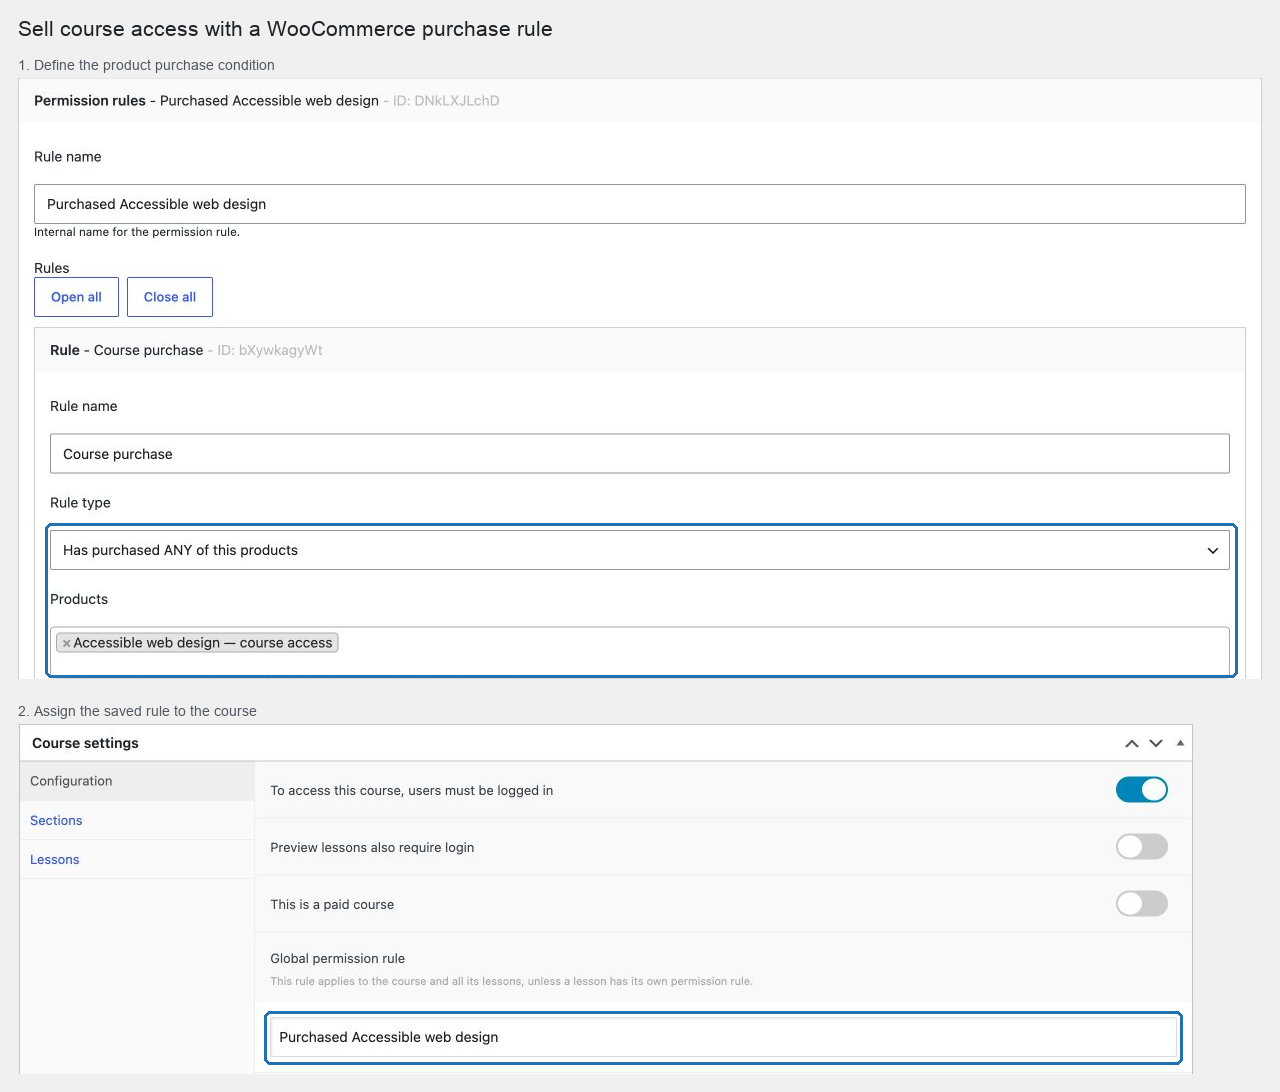
Task: Click the rule ID bXywkagyWt text
Action: 270,350
